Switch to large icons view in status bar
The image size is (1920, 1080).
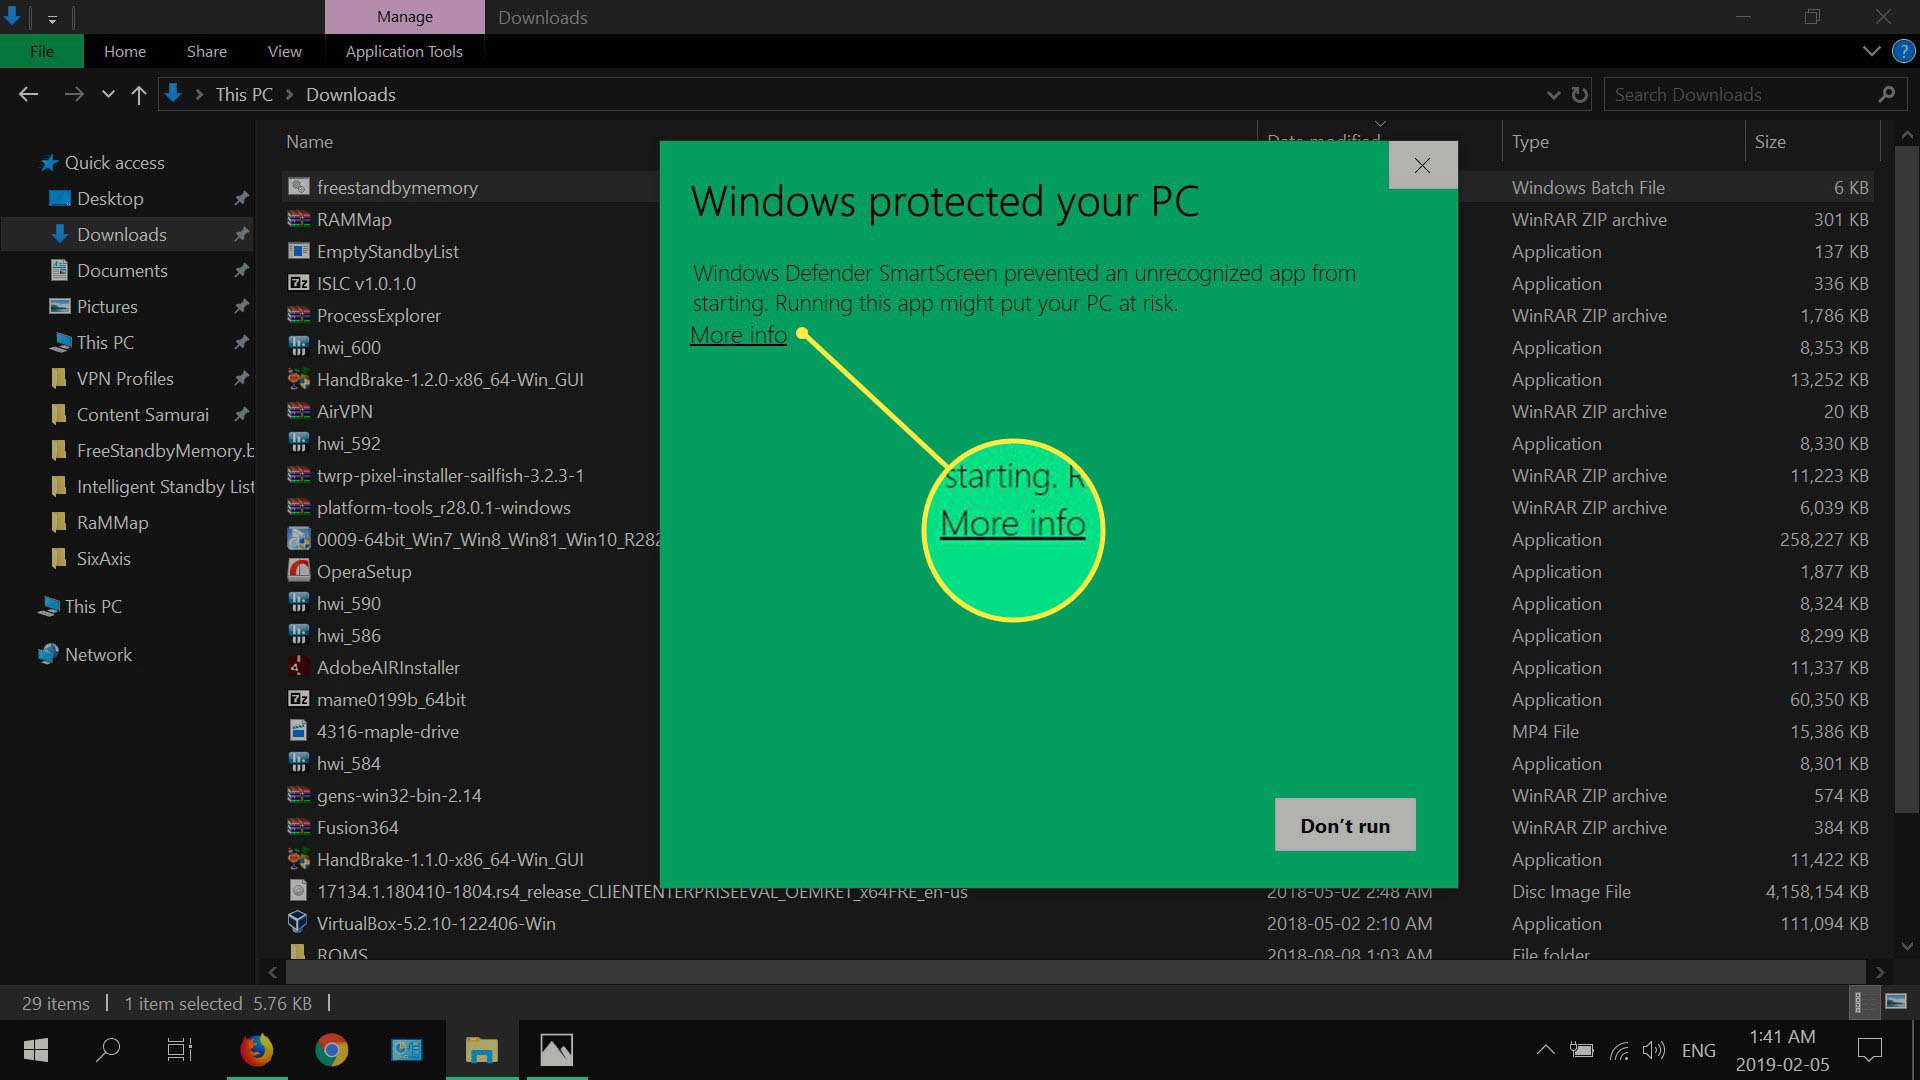point(1896,1002)
